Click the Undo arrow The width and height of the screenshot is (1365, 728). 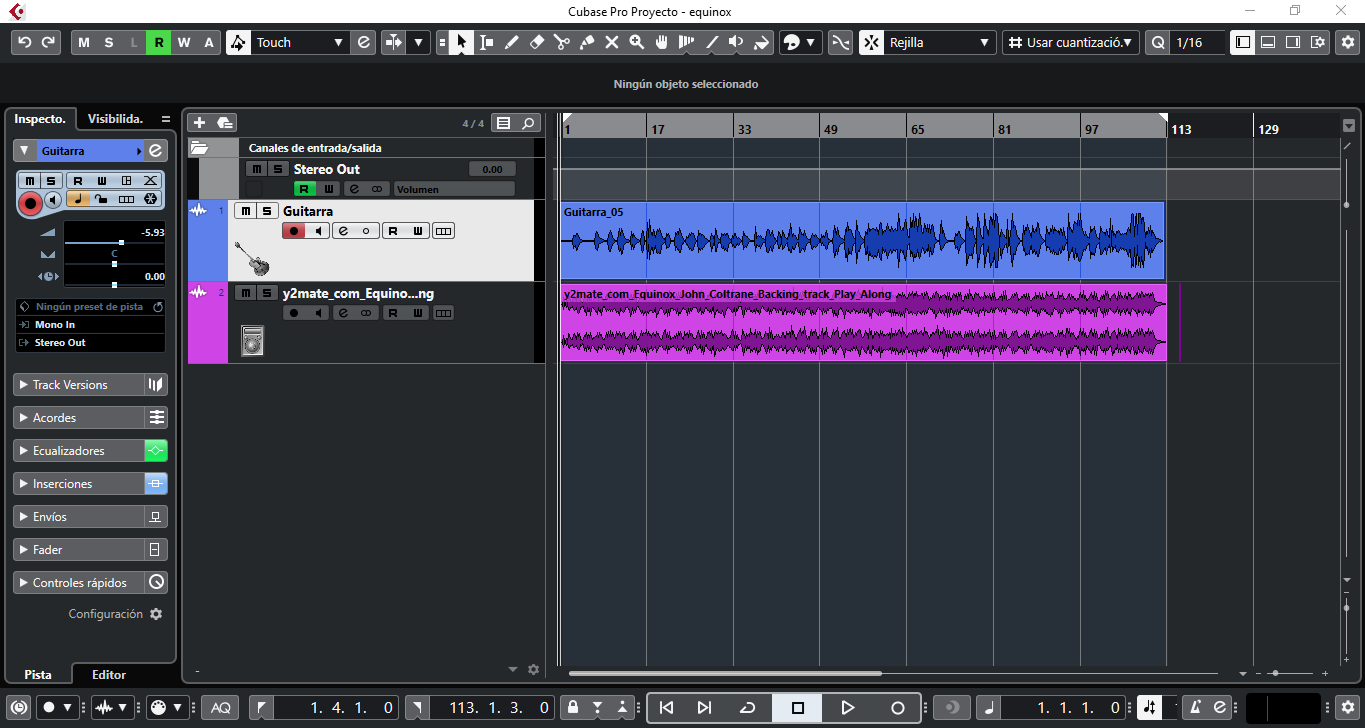point(25,42)
